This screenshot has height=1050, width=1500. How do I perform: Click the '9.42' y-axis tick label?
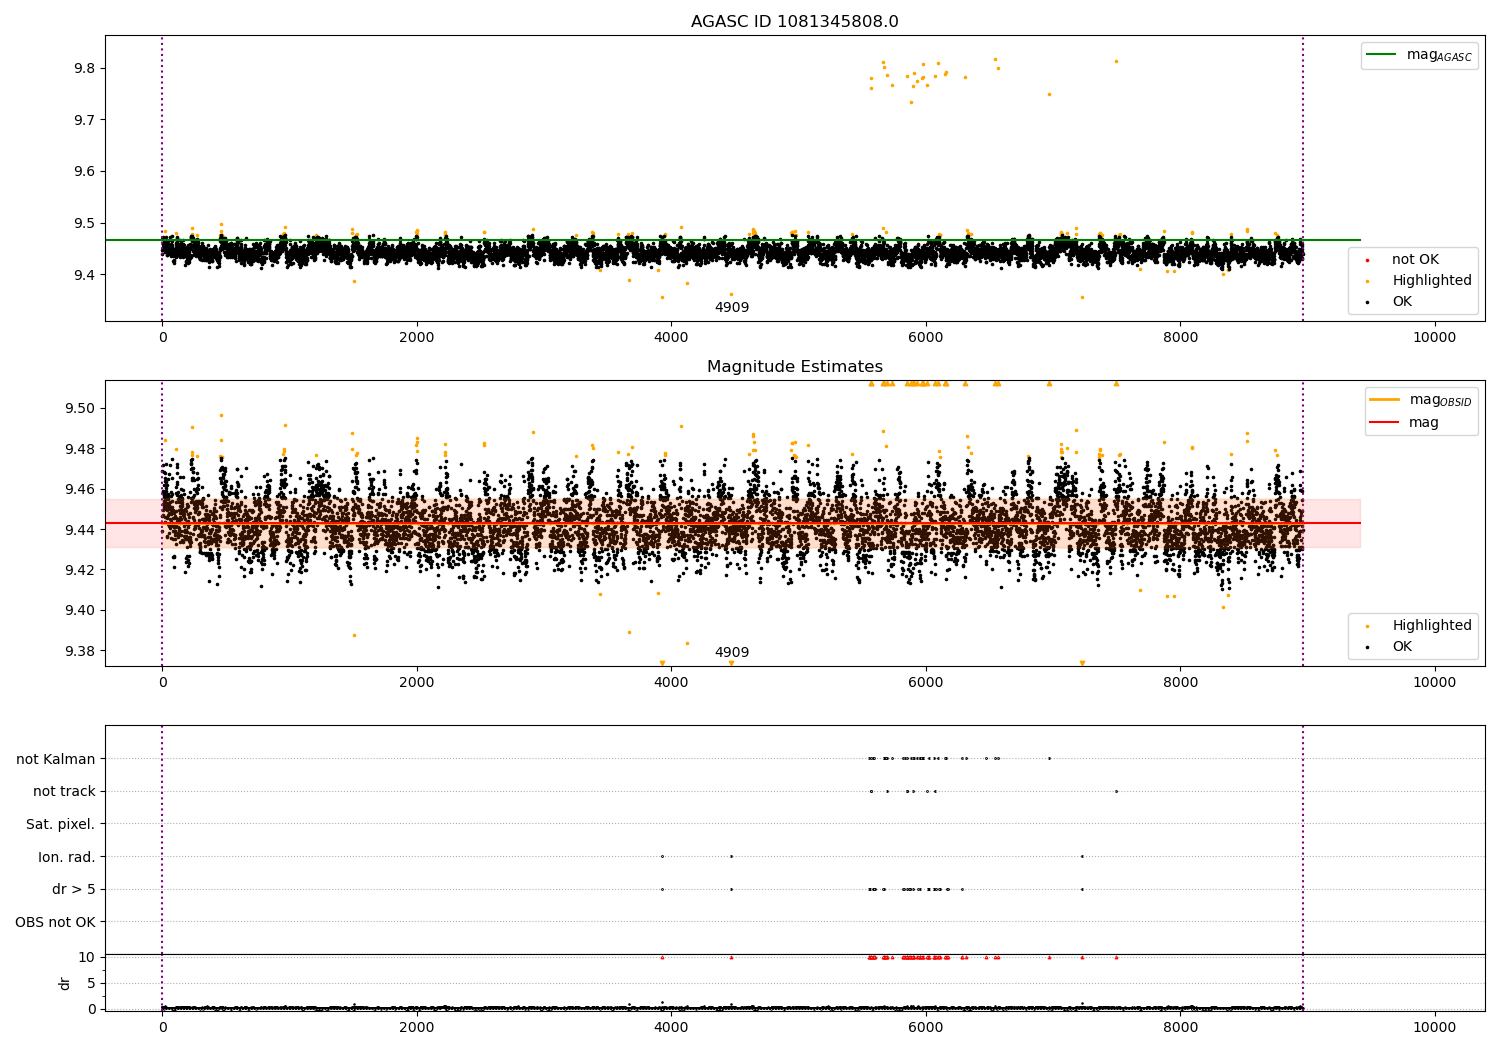coord(80,570)
